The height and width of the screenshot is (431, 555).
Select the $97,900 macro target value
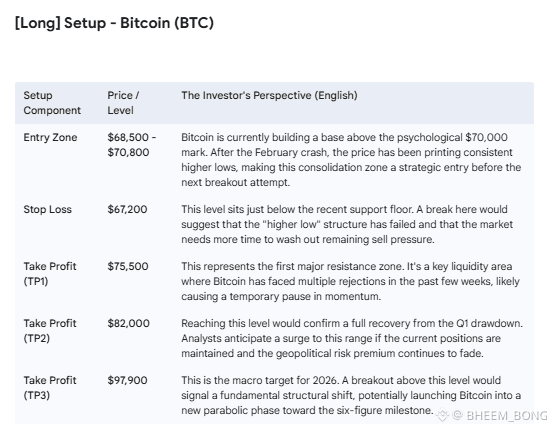(127, 380)
